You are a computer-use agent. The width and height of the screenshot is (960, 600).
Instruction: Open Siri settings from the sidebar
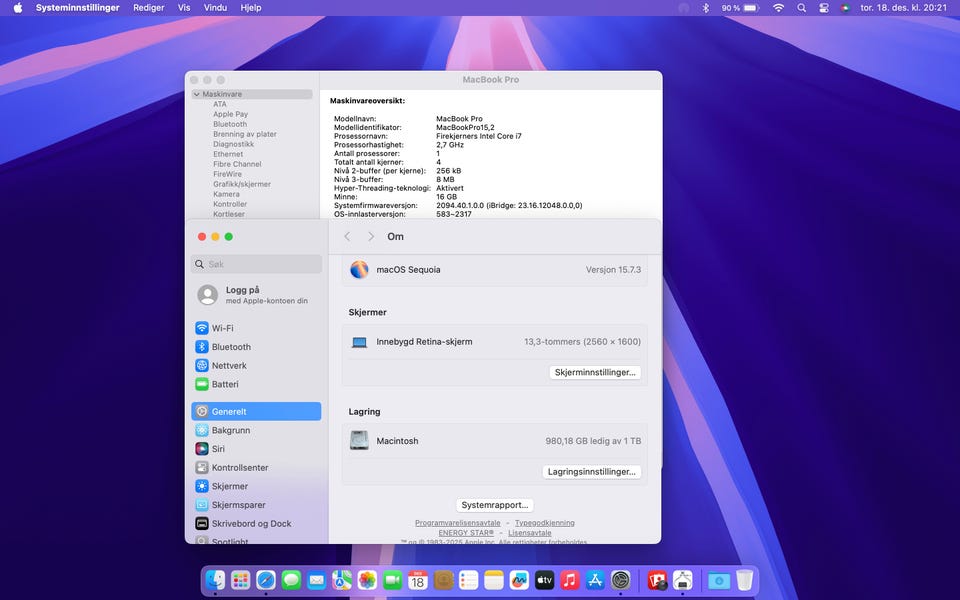click(217, 449)
